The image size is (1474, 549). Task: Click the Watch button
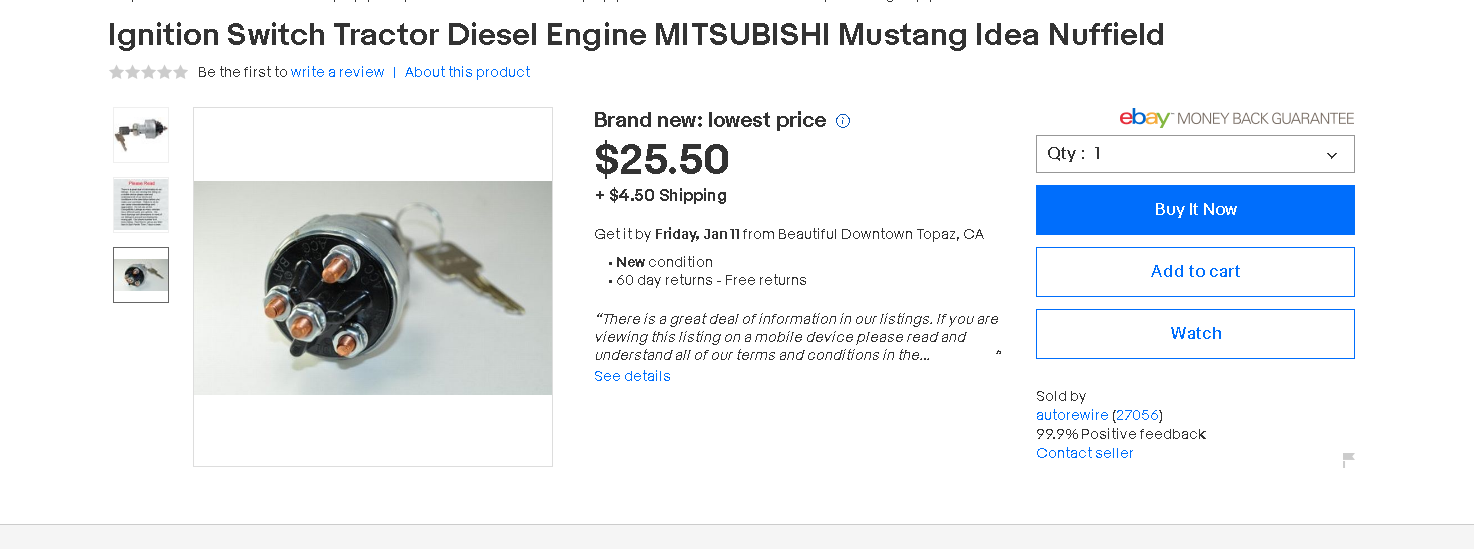1195,334
